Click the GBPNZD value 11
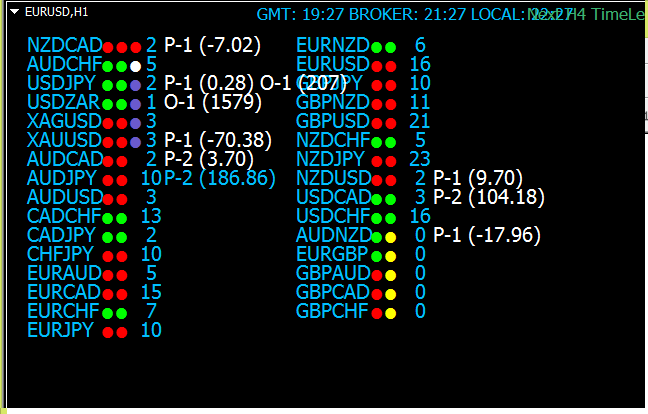Image resolution: width=648 pixels, height=414 pixels. coord(420,102)
